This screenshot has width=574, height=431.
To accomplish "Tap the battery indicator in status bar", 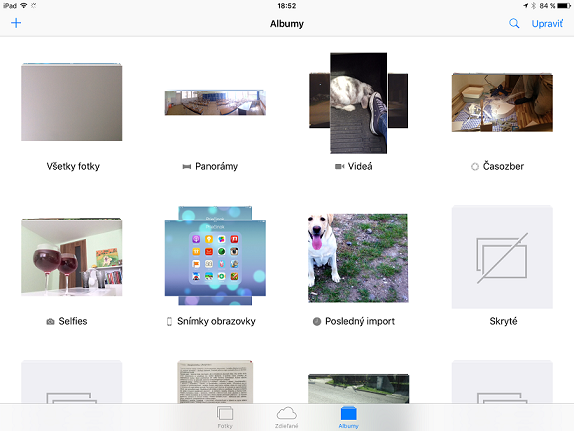I will tap(564, 5).
